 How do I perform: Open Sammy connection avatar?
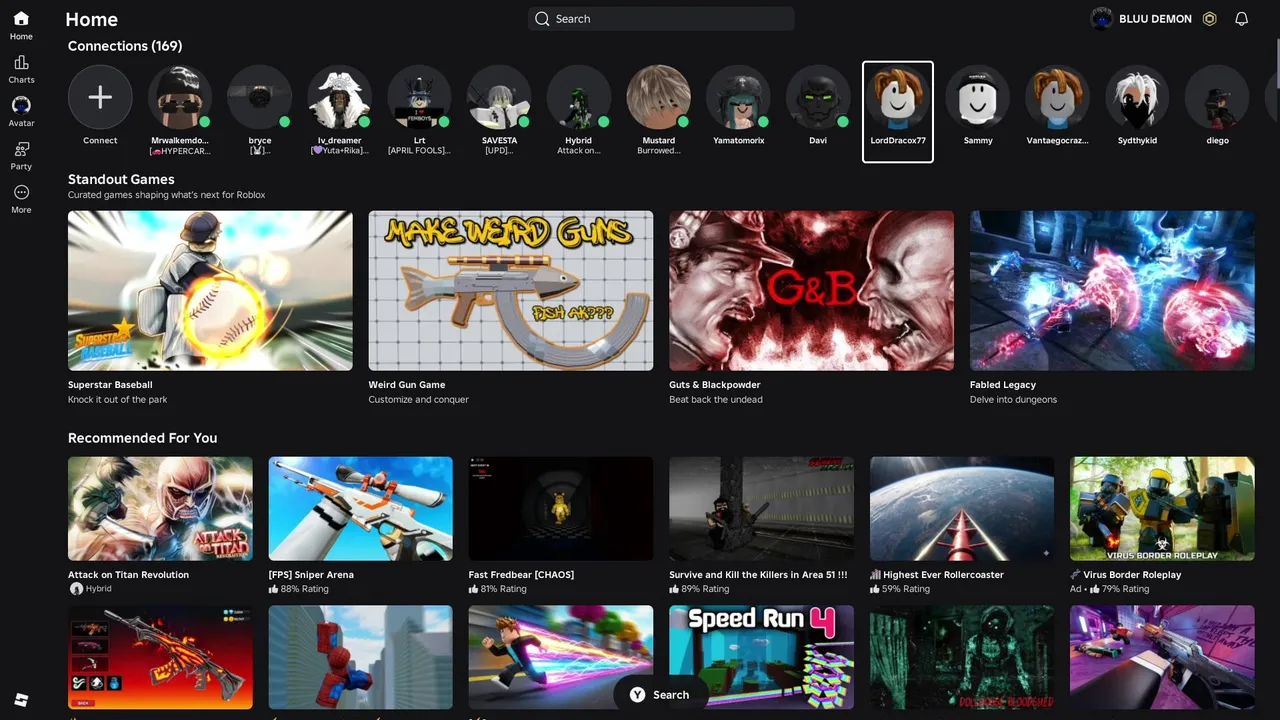pos(978,97)
